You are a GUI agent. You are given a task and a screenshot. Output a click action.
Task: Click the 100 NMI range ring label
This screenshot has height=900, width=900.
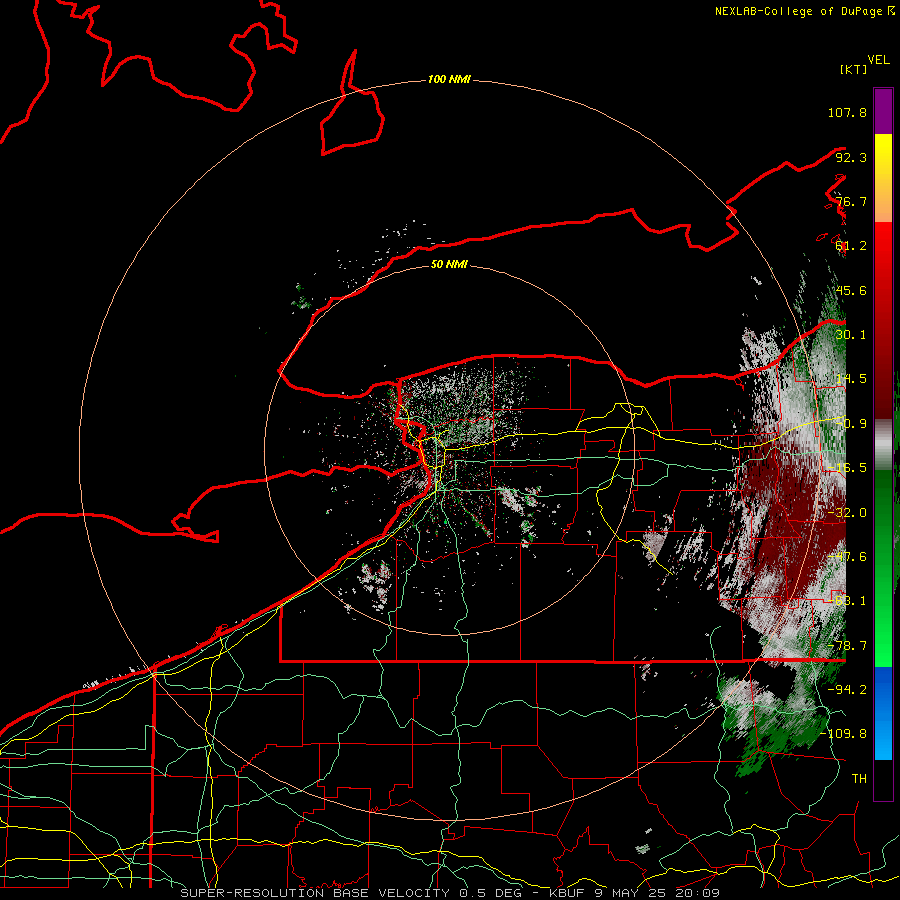449,79
